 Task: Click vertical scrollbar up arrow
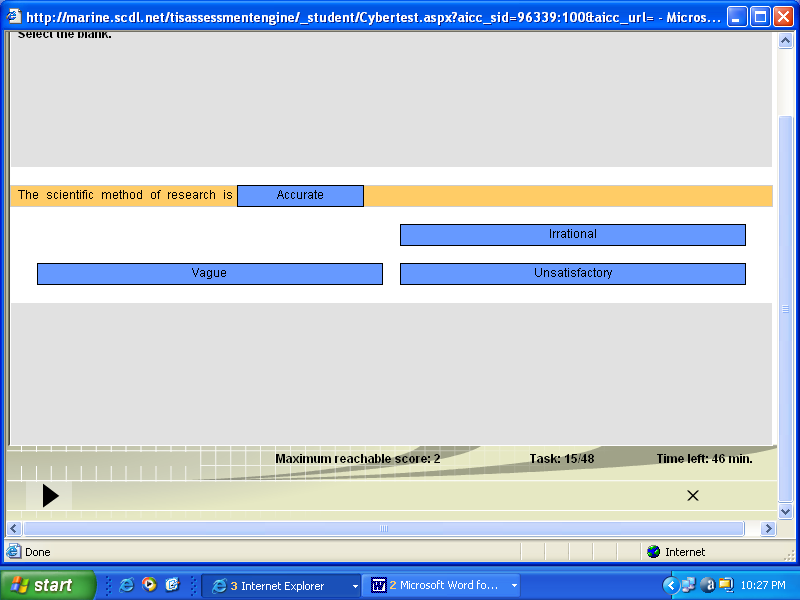pyautogui.click(x=785, y=40)
